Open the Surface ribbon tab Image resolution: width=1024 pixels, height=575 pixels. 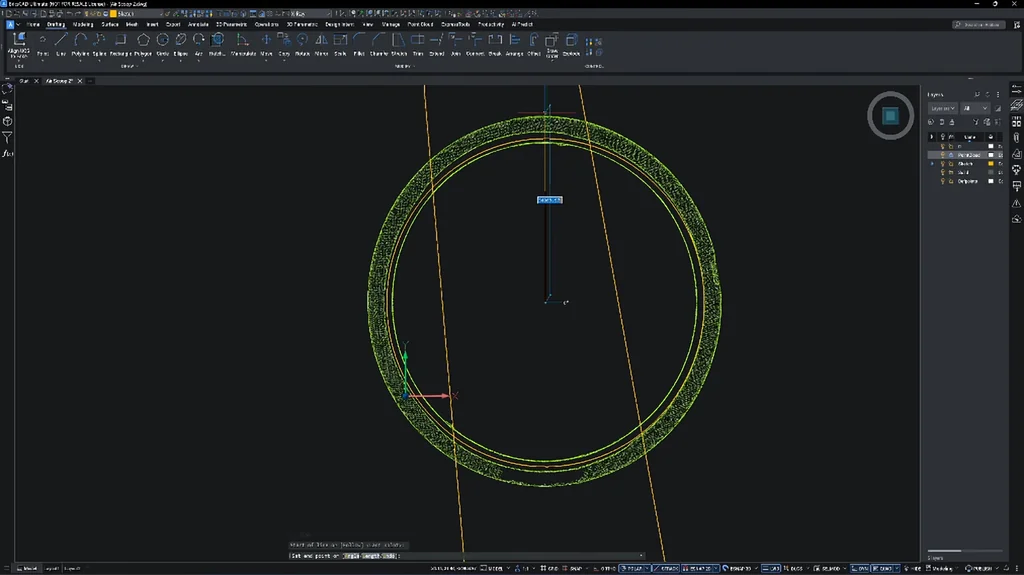pos(110,25)
